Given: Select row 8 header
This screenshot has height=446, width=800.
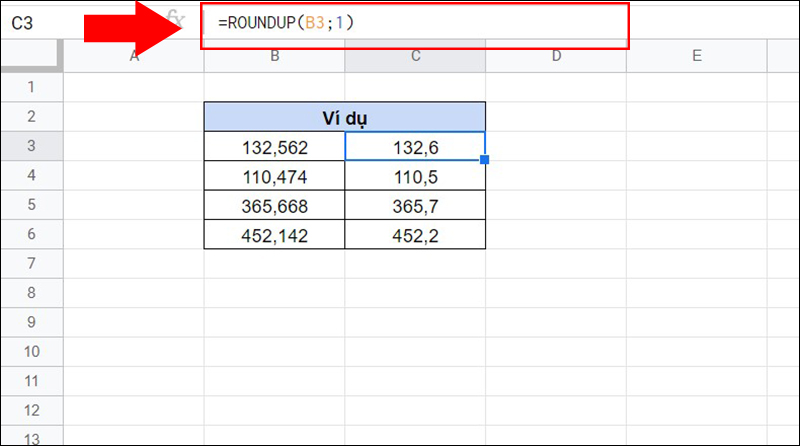Looking at the screenshot, I should [32, 293].
